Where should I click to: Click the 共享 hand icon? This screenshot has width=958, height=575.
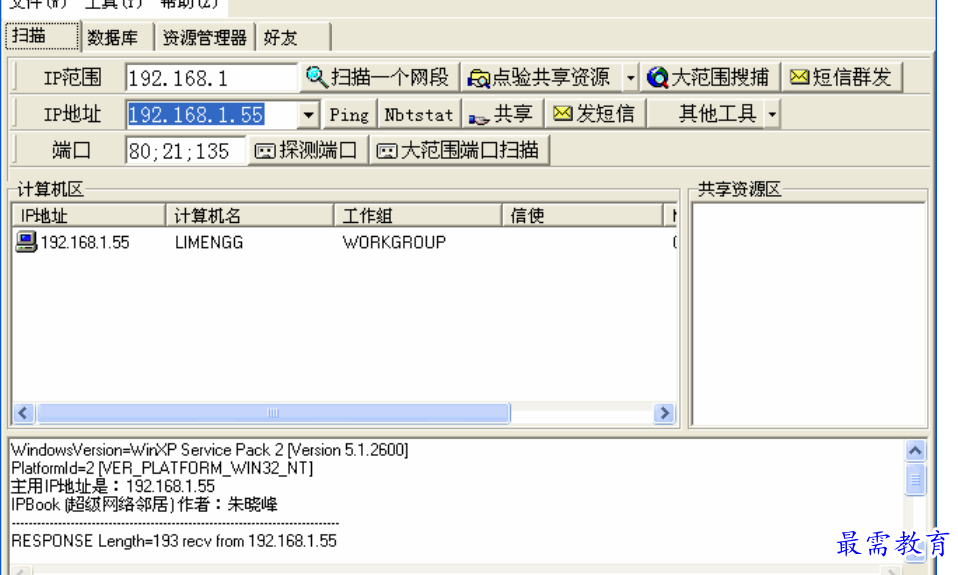tap(479, 117)
